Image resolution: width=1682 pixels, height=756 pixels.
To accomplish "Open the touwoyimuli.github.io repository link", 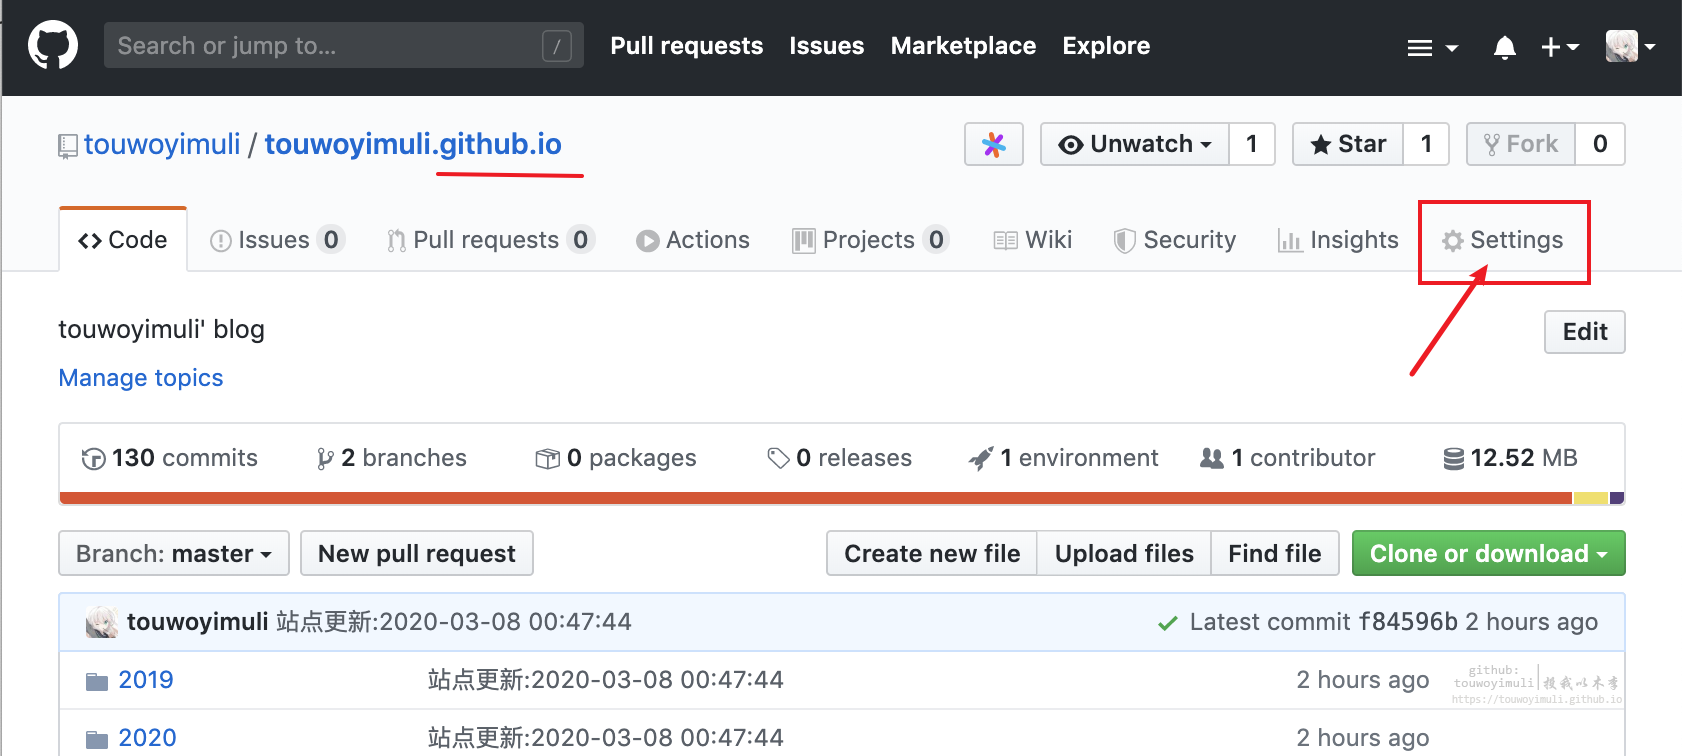I will click(413, 144).
